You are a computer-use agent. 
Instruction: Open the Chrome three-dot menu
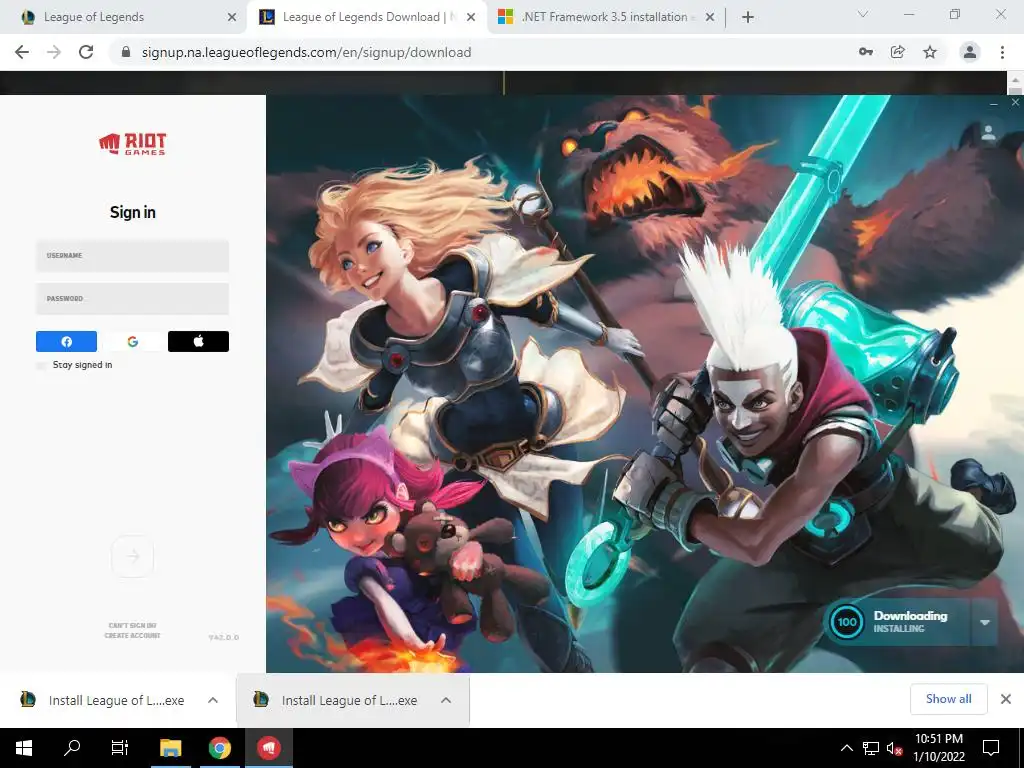1002,52
